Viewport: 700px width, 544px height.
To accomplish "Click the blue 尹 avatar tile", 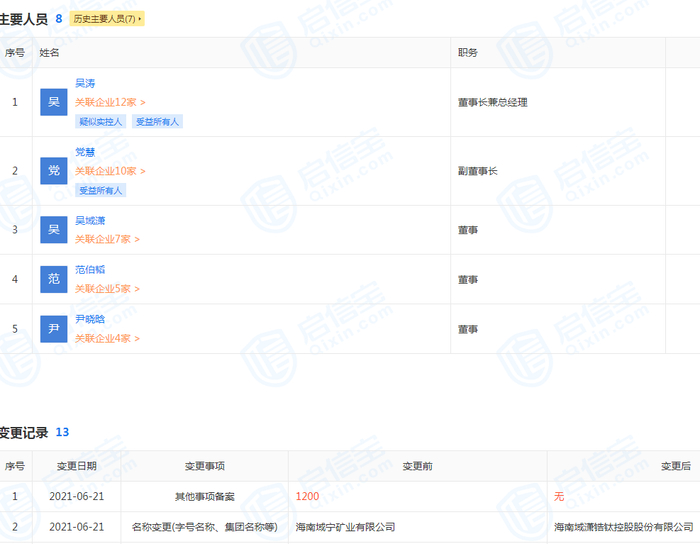I will pos(54,329).
